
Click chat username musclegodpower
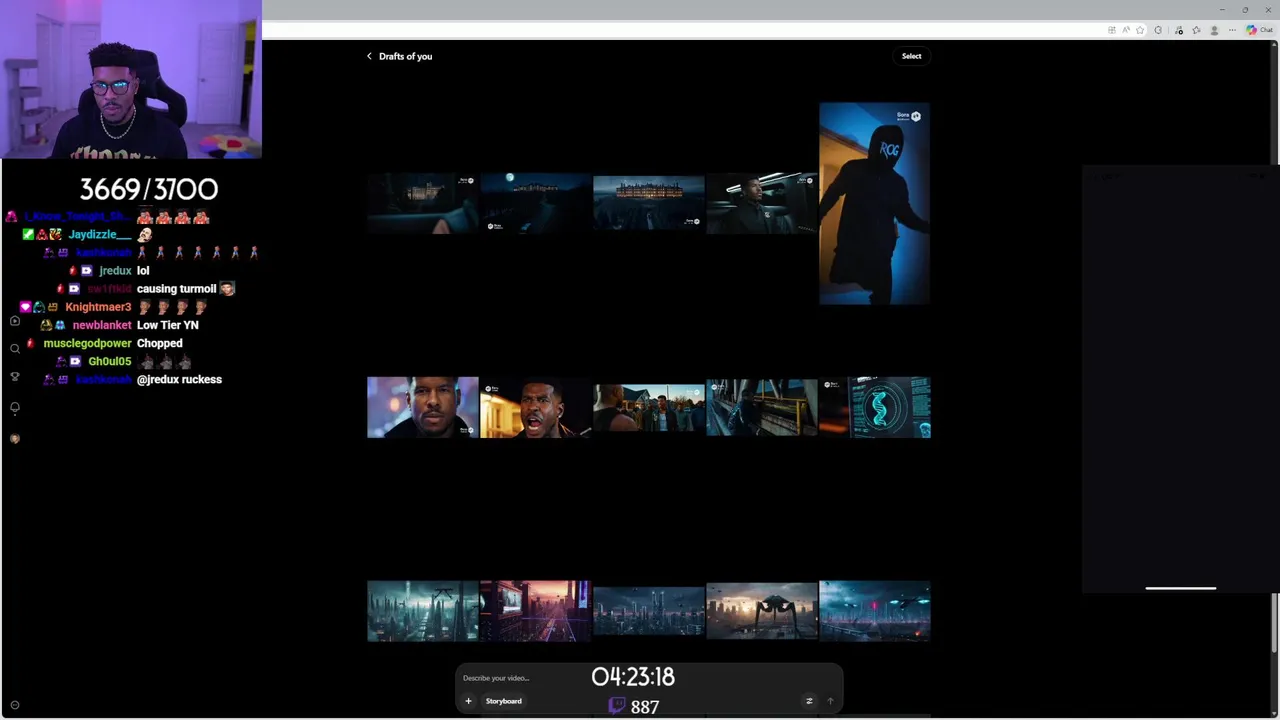(x=87, y=343)
